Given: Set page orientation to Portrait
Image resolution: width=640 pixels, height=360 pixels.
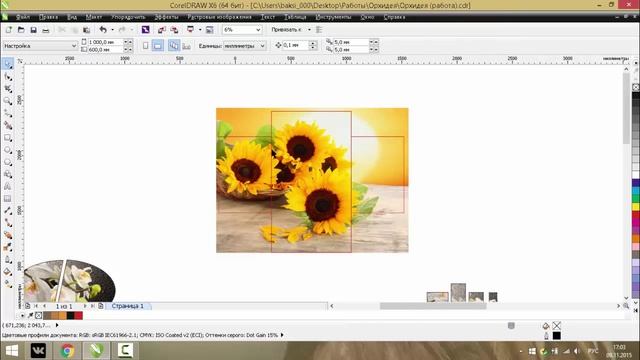Looking at the screenshot, I should coord(145,46).
